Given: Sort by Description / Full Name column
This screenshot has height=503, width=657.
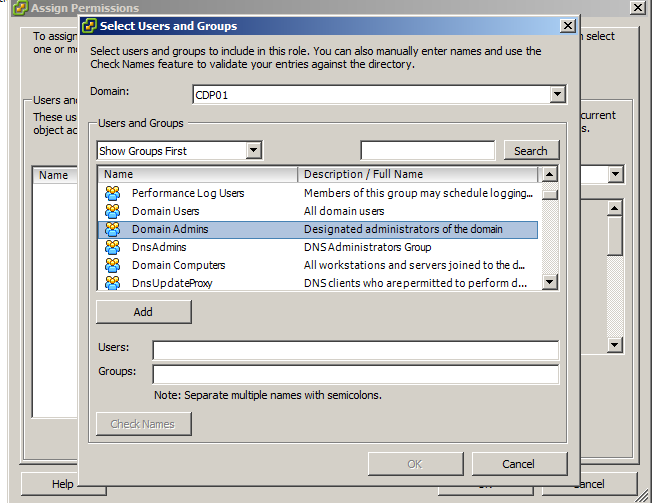Looking at the screenshot, I should (x=418, y=174).
